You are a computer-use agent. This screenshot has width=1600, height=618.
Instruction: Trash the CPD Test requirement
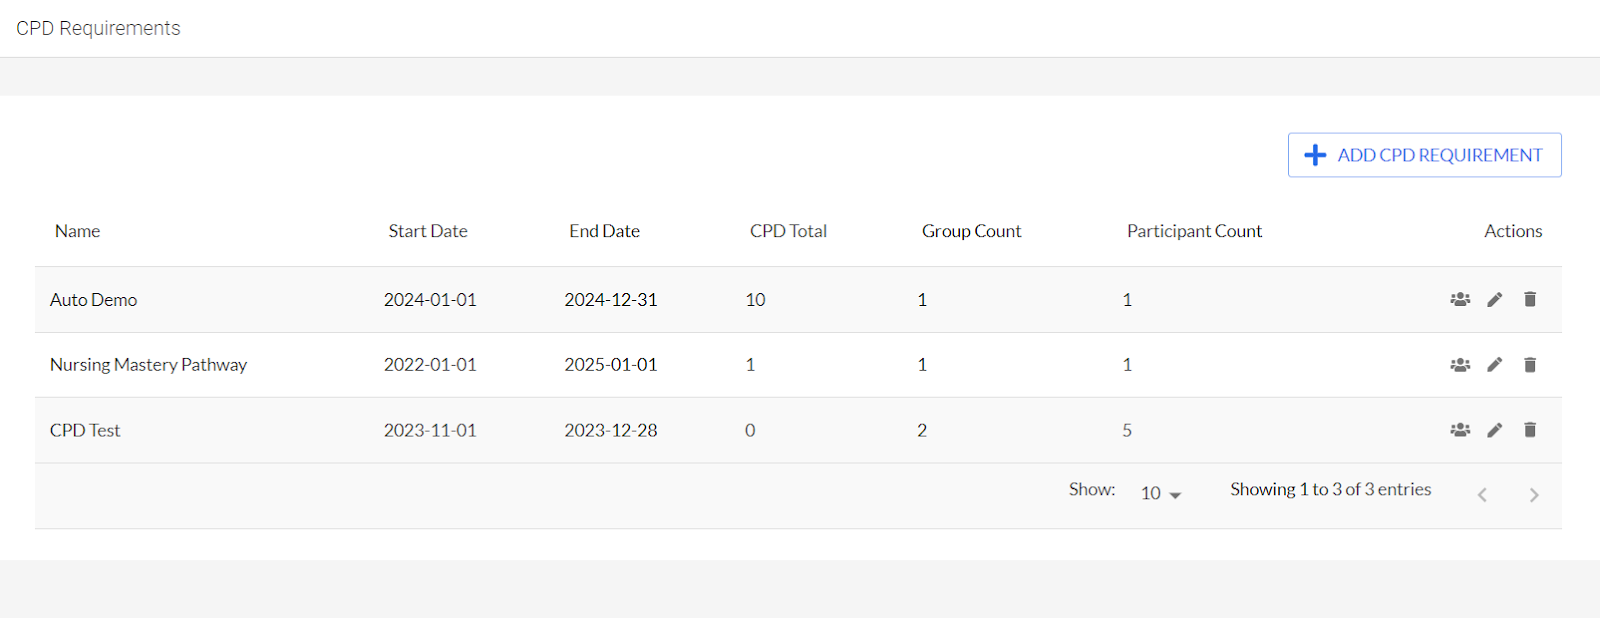(x=1530, y=430)
